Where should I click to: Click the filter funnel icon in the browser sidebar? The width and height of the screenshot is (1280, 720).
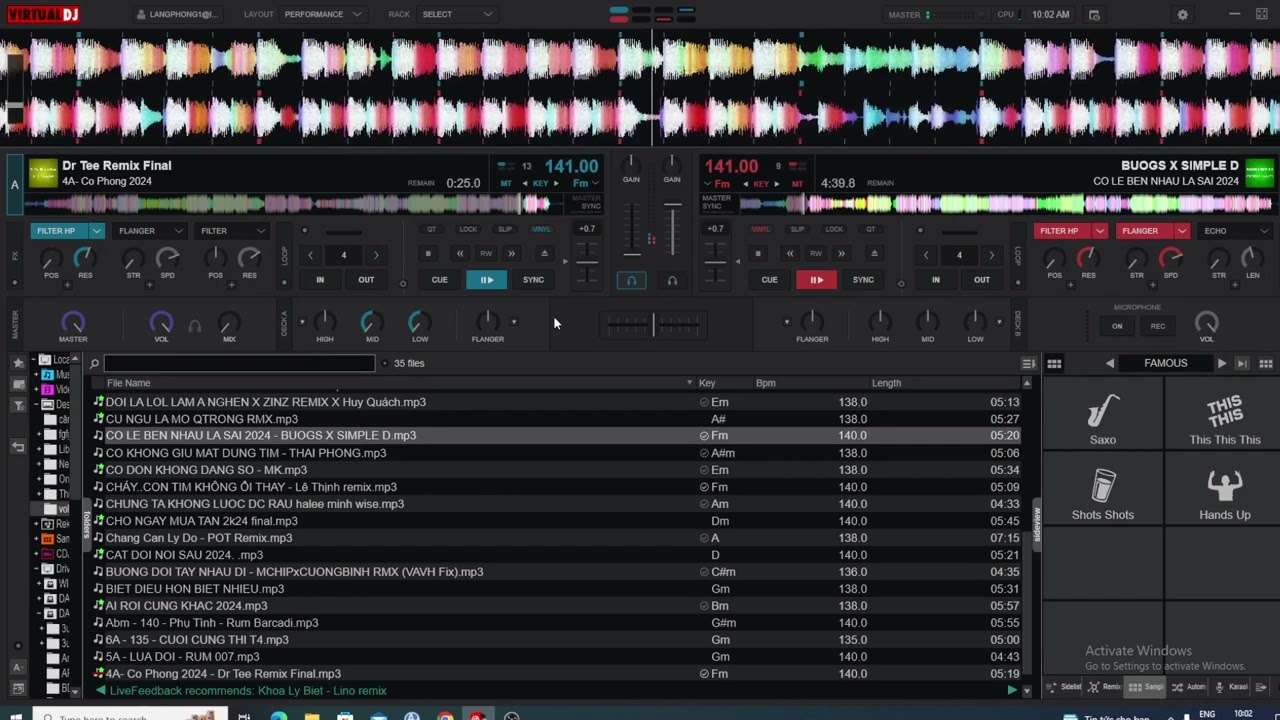[x=18, y=405]
